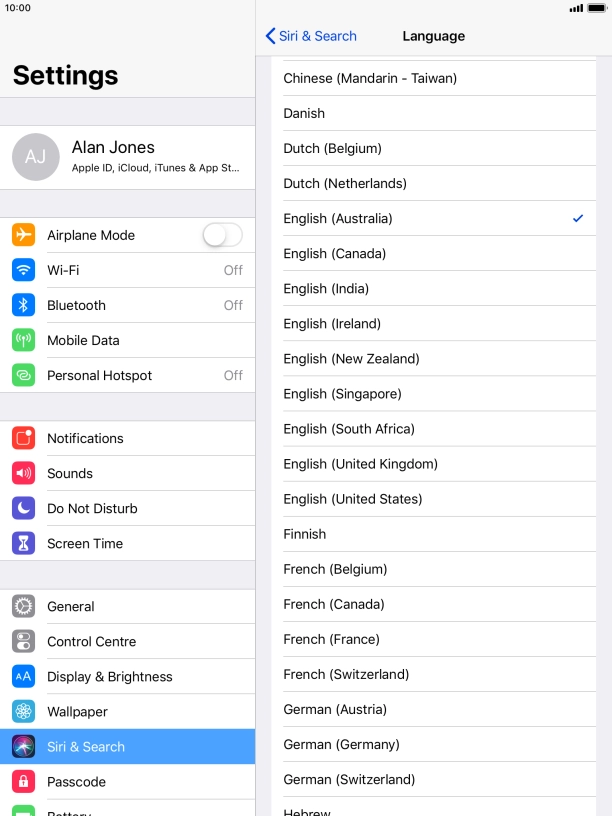Toggle the Airplane Mode switch
Viewport: 612px width, 816px height.
(x=223, y=235)
